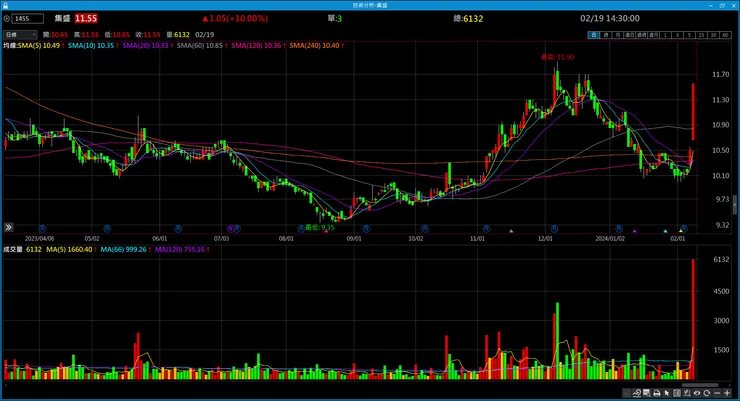This screenshot has width=740, height=401.
Task: Select the 還月 adjusted monthly button
Action: pyautogui.click(x=654, y=35)
